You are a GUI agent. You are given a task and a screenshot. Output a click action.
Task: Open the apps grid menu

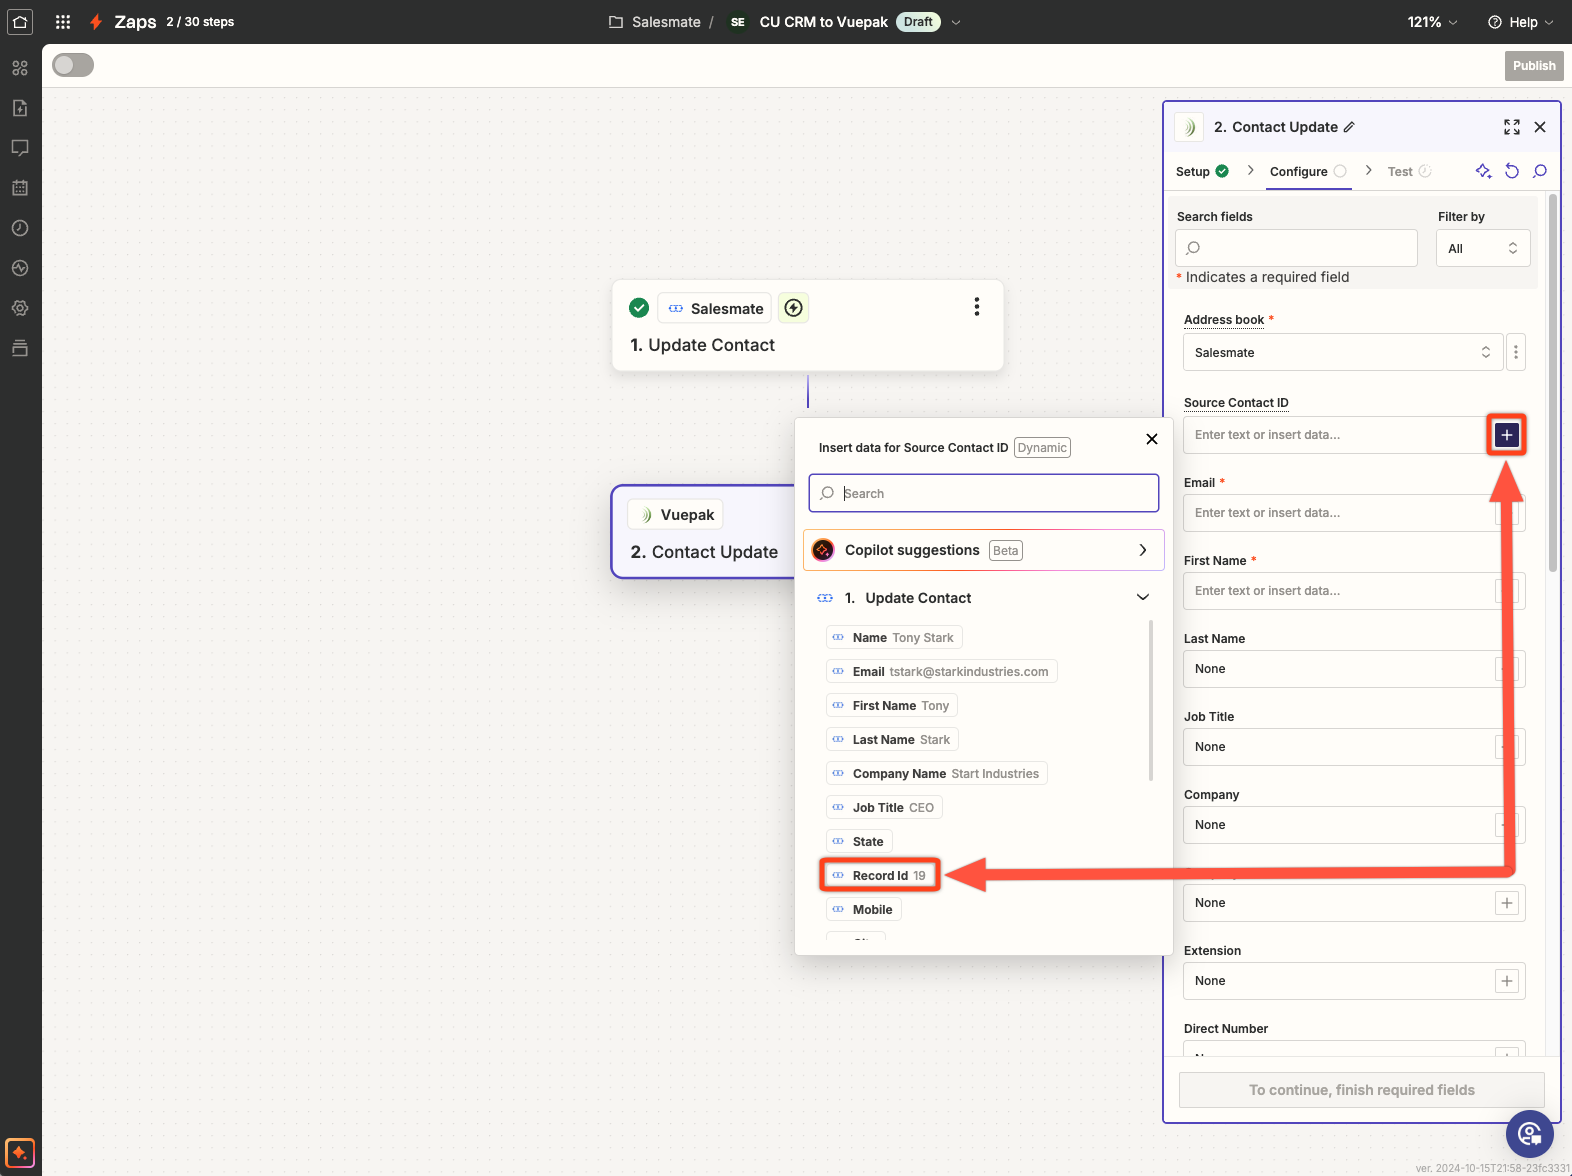pyautogui.click(x=63, y=21)
